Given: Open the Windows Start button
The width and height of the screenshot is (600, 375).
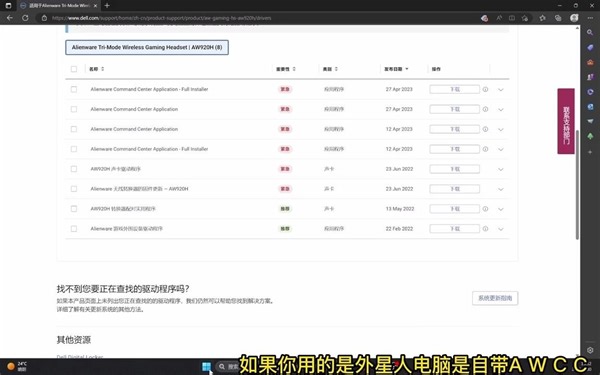Looking at the screenshot, I should 206,367.
